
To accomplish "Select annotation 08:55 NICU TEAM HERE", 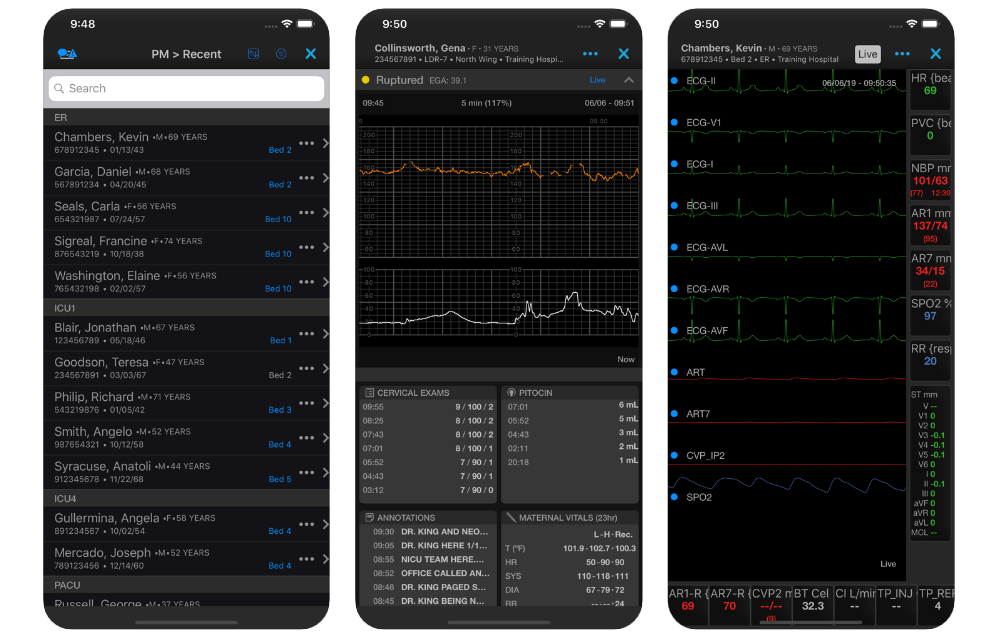I will point(428,560).
